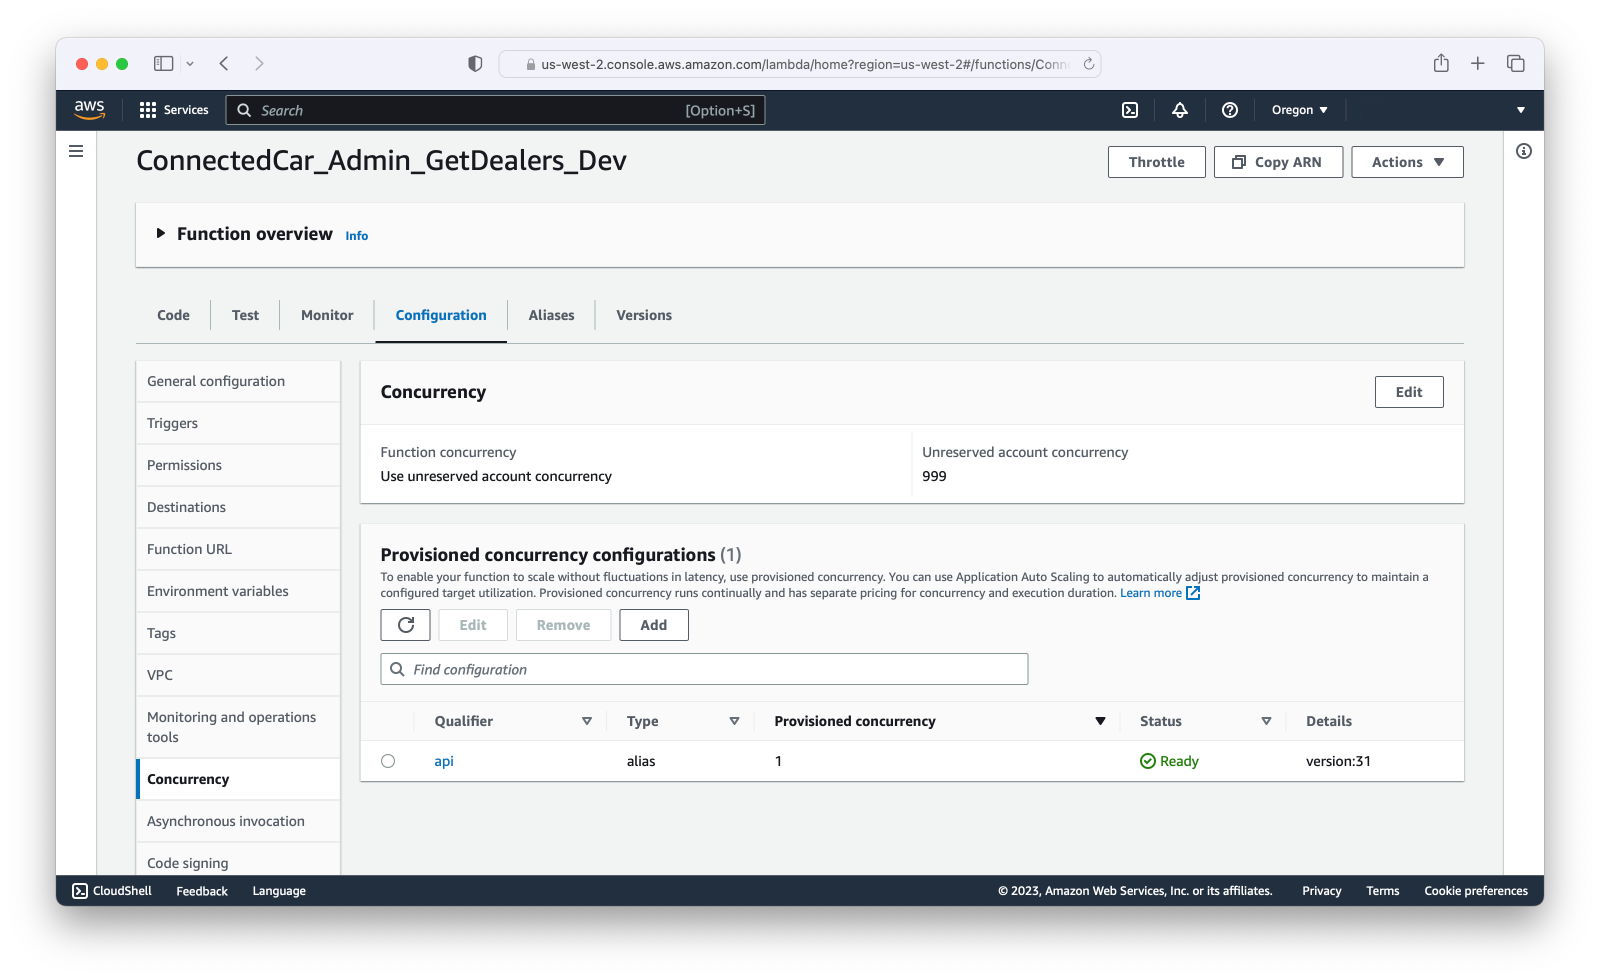The image size is (1600, 980).
Task: Switch to the Code tab
Action: pyautogui.click(x=173, y=315)
